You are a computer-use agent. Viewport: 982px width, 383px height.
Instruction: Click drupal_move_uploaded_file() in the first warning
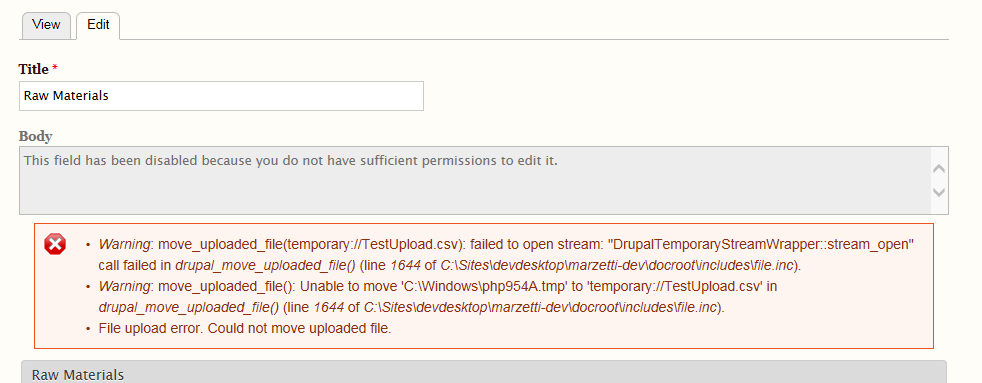(265, 265)
